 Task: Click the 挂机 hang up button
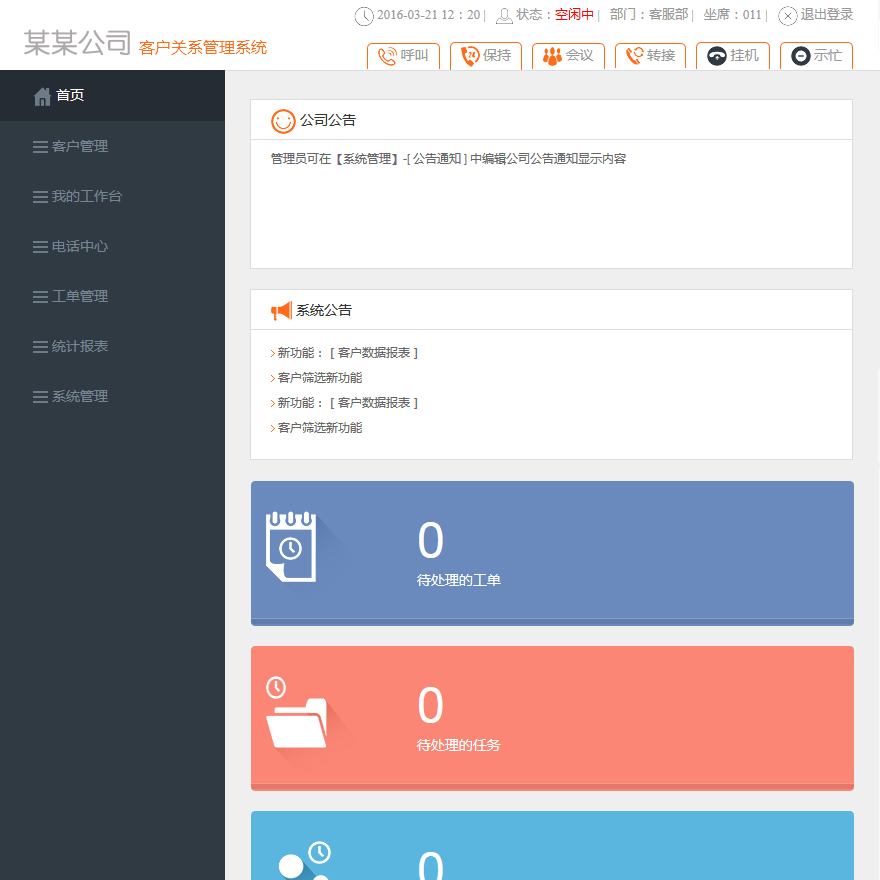click(733, 56)
